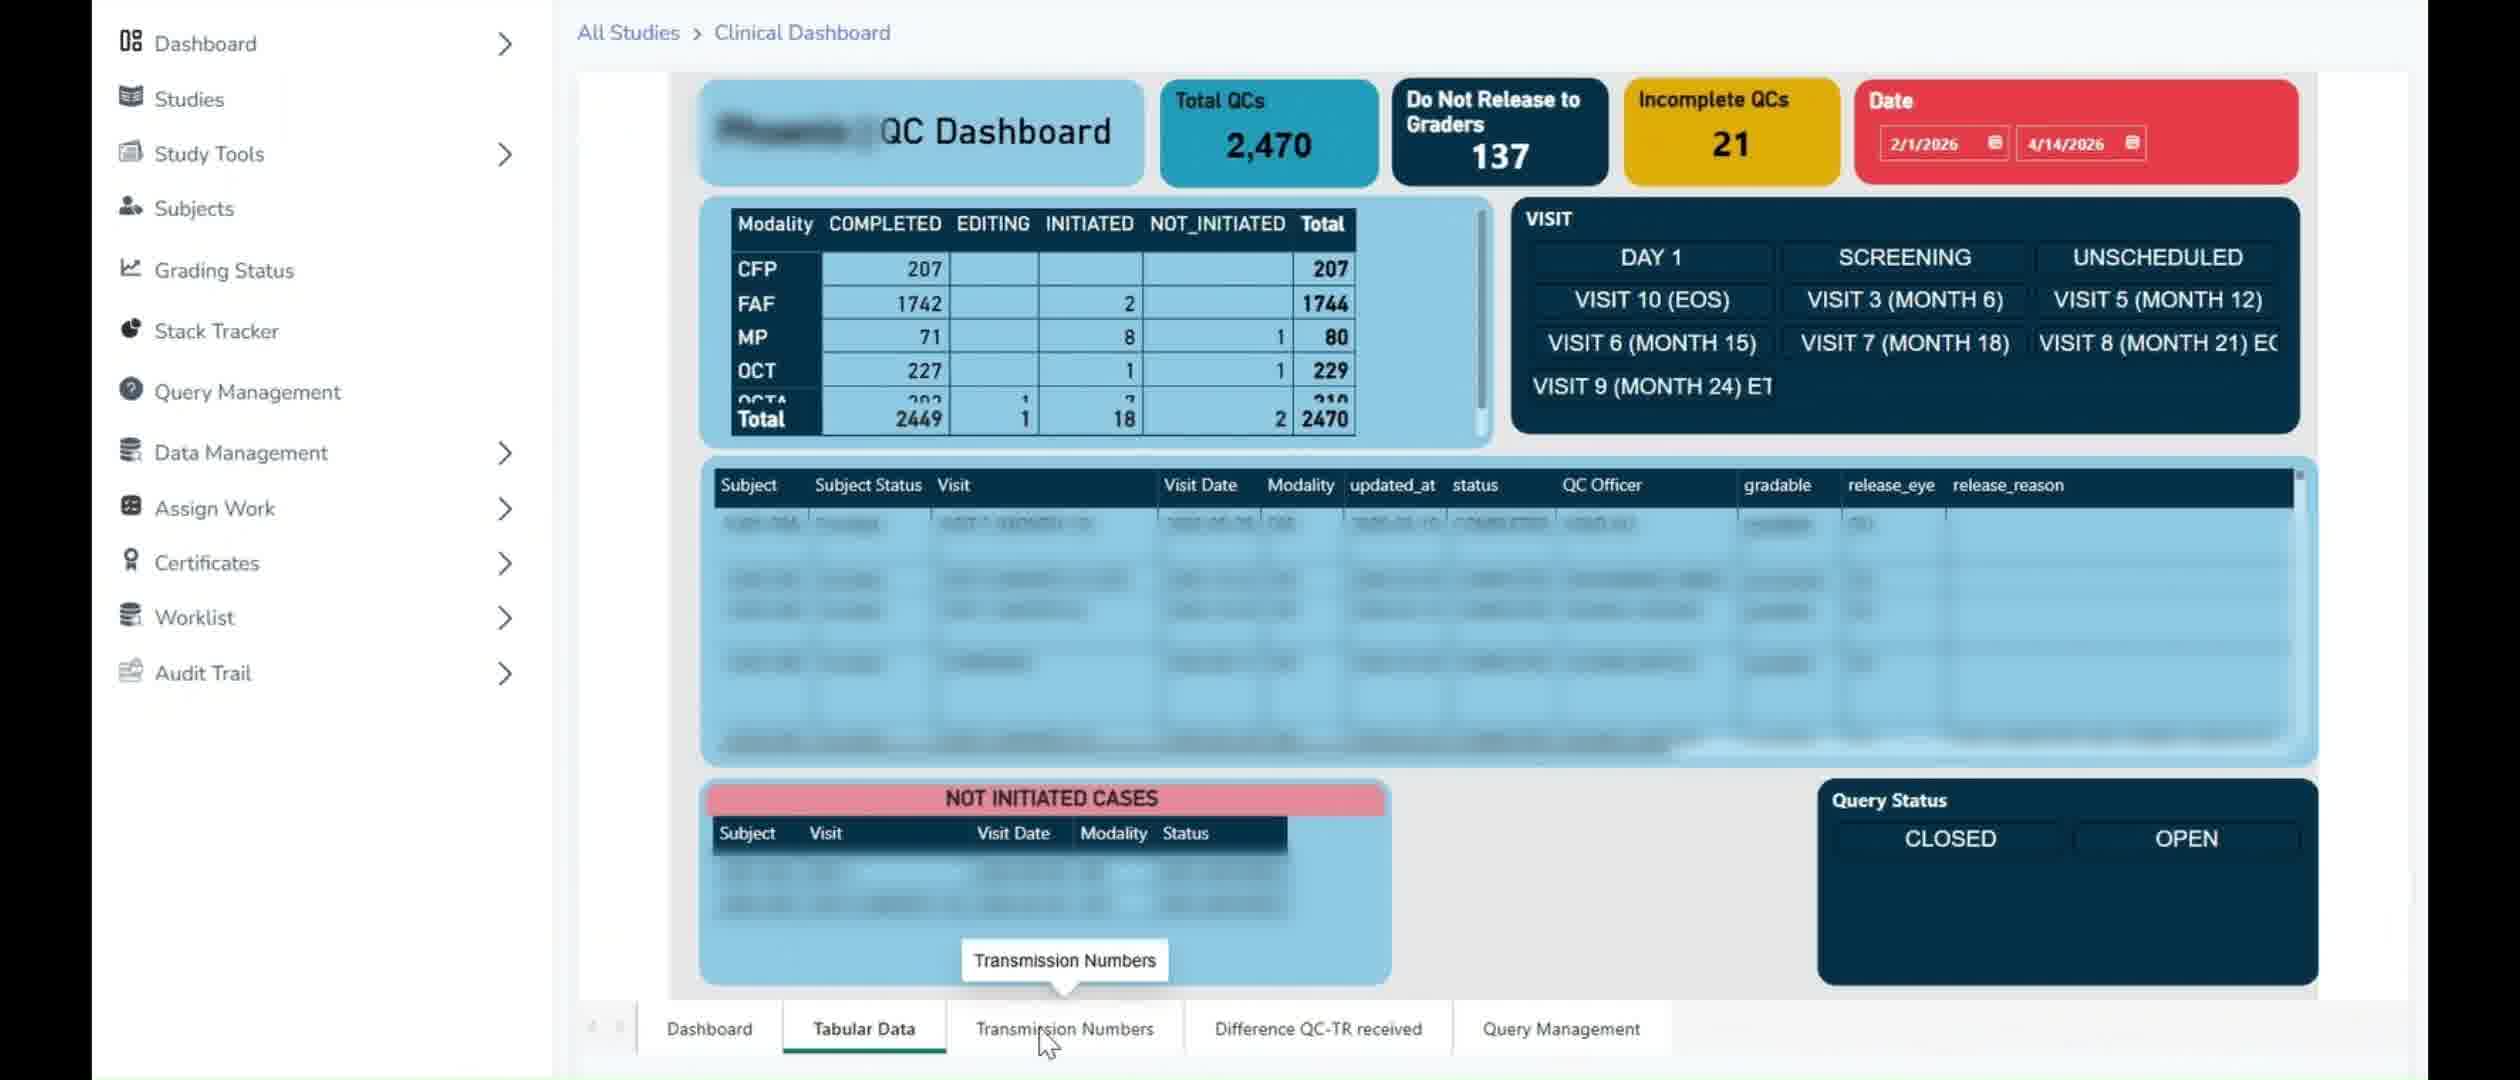Image resolution: width=2520 pixels, height=1080 pixels.
Task: Select the CLOSED query status button
Action: [1949, 839]
